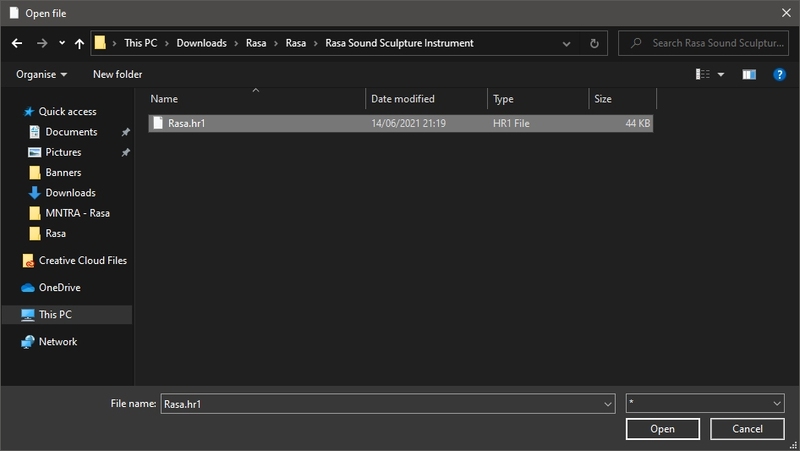Click the Up one level arrow
Image resolution: width=800 pixels, height=451 pixels.
tap(79, 43)
